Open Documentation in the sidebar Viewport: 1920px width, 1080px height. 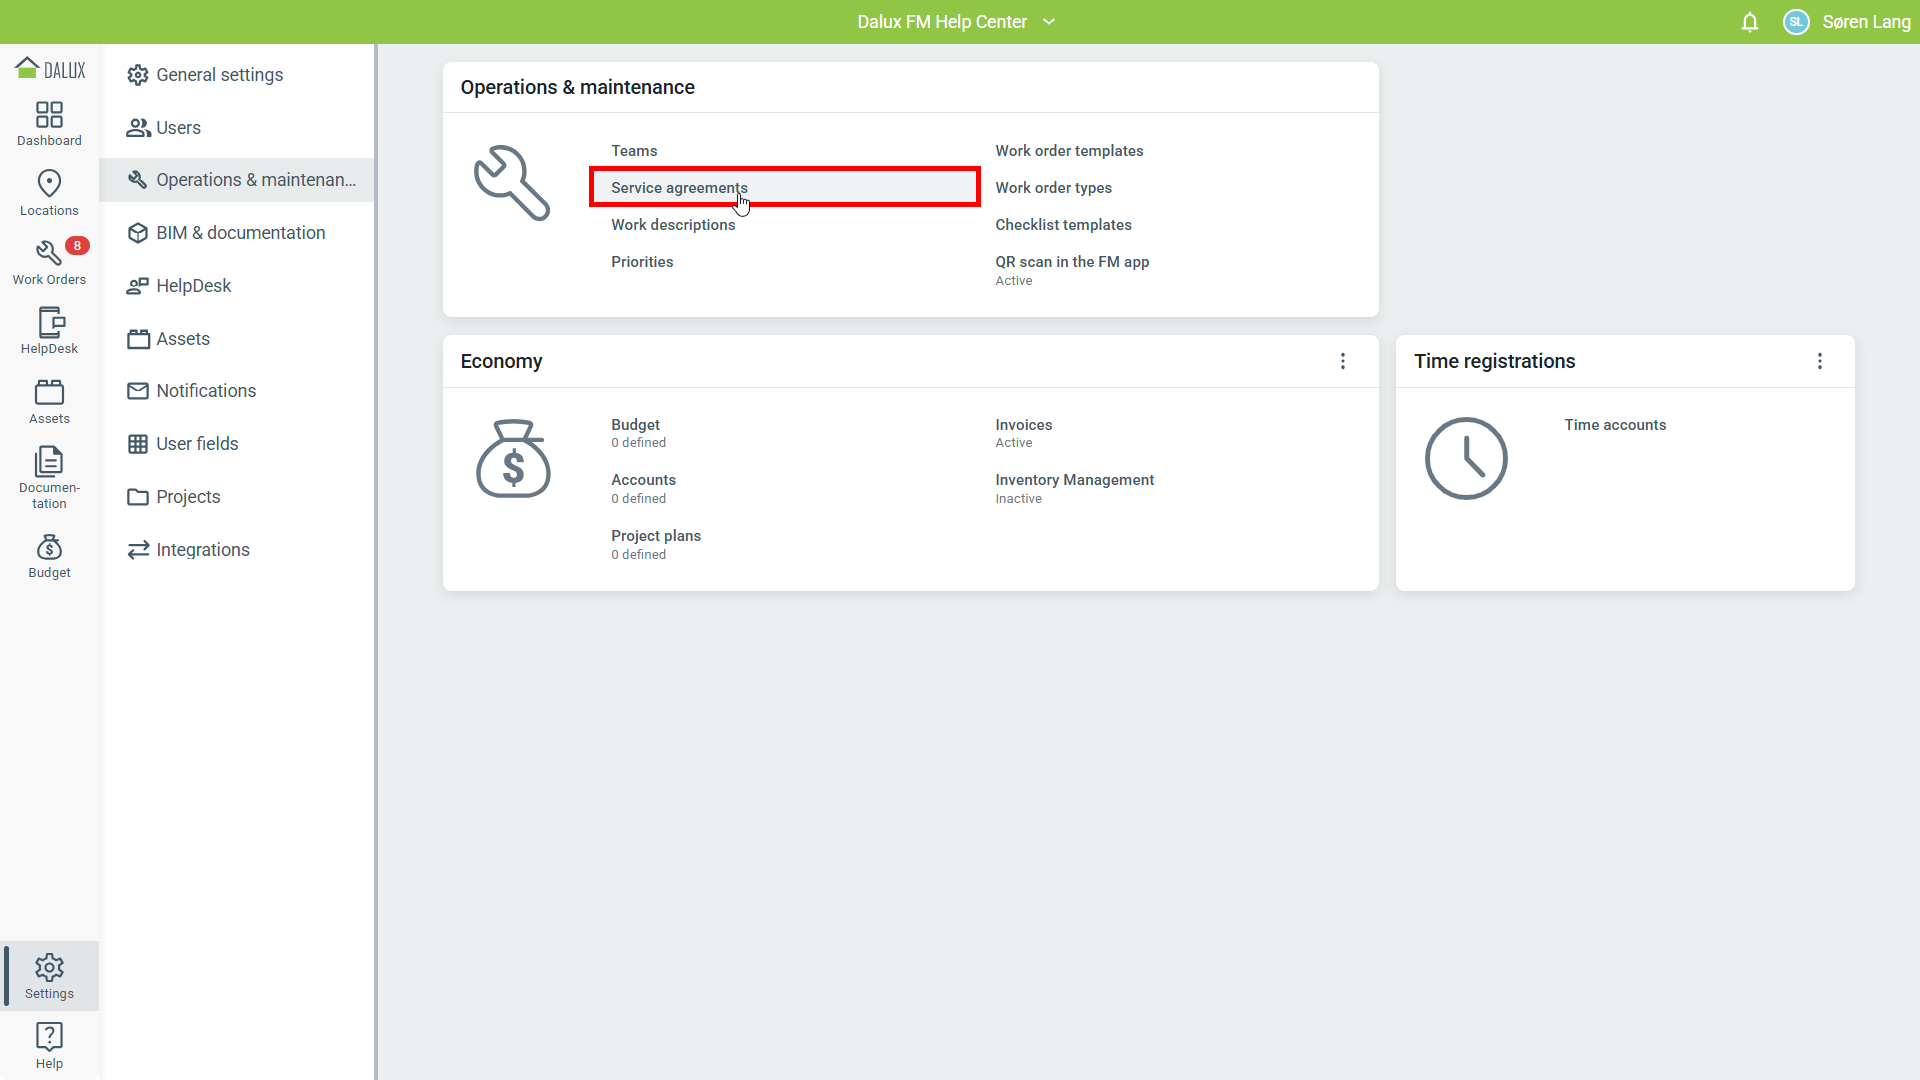[49, 478]
